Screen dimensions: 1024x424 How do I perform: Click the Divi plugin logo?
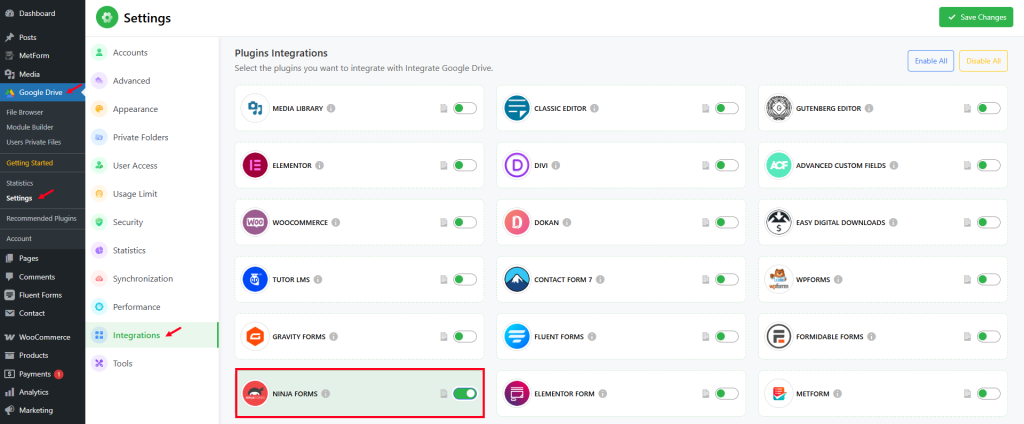coord(517,165)
